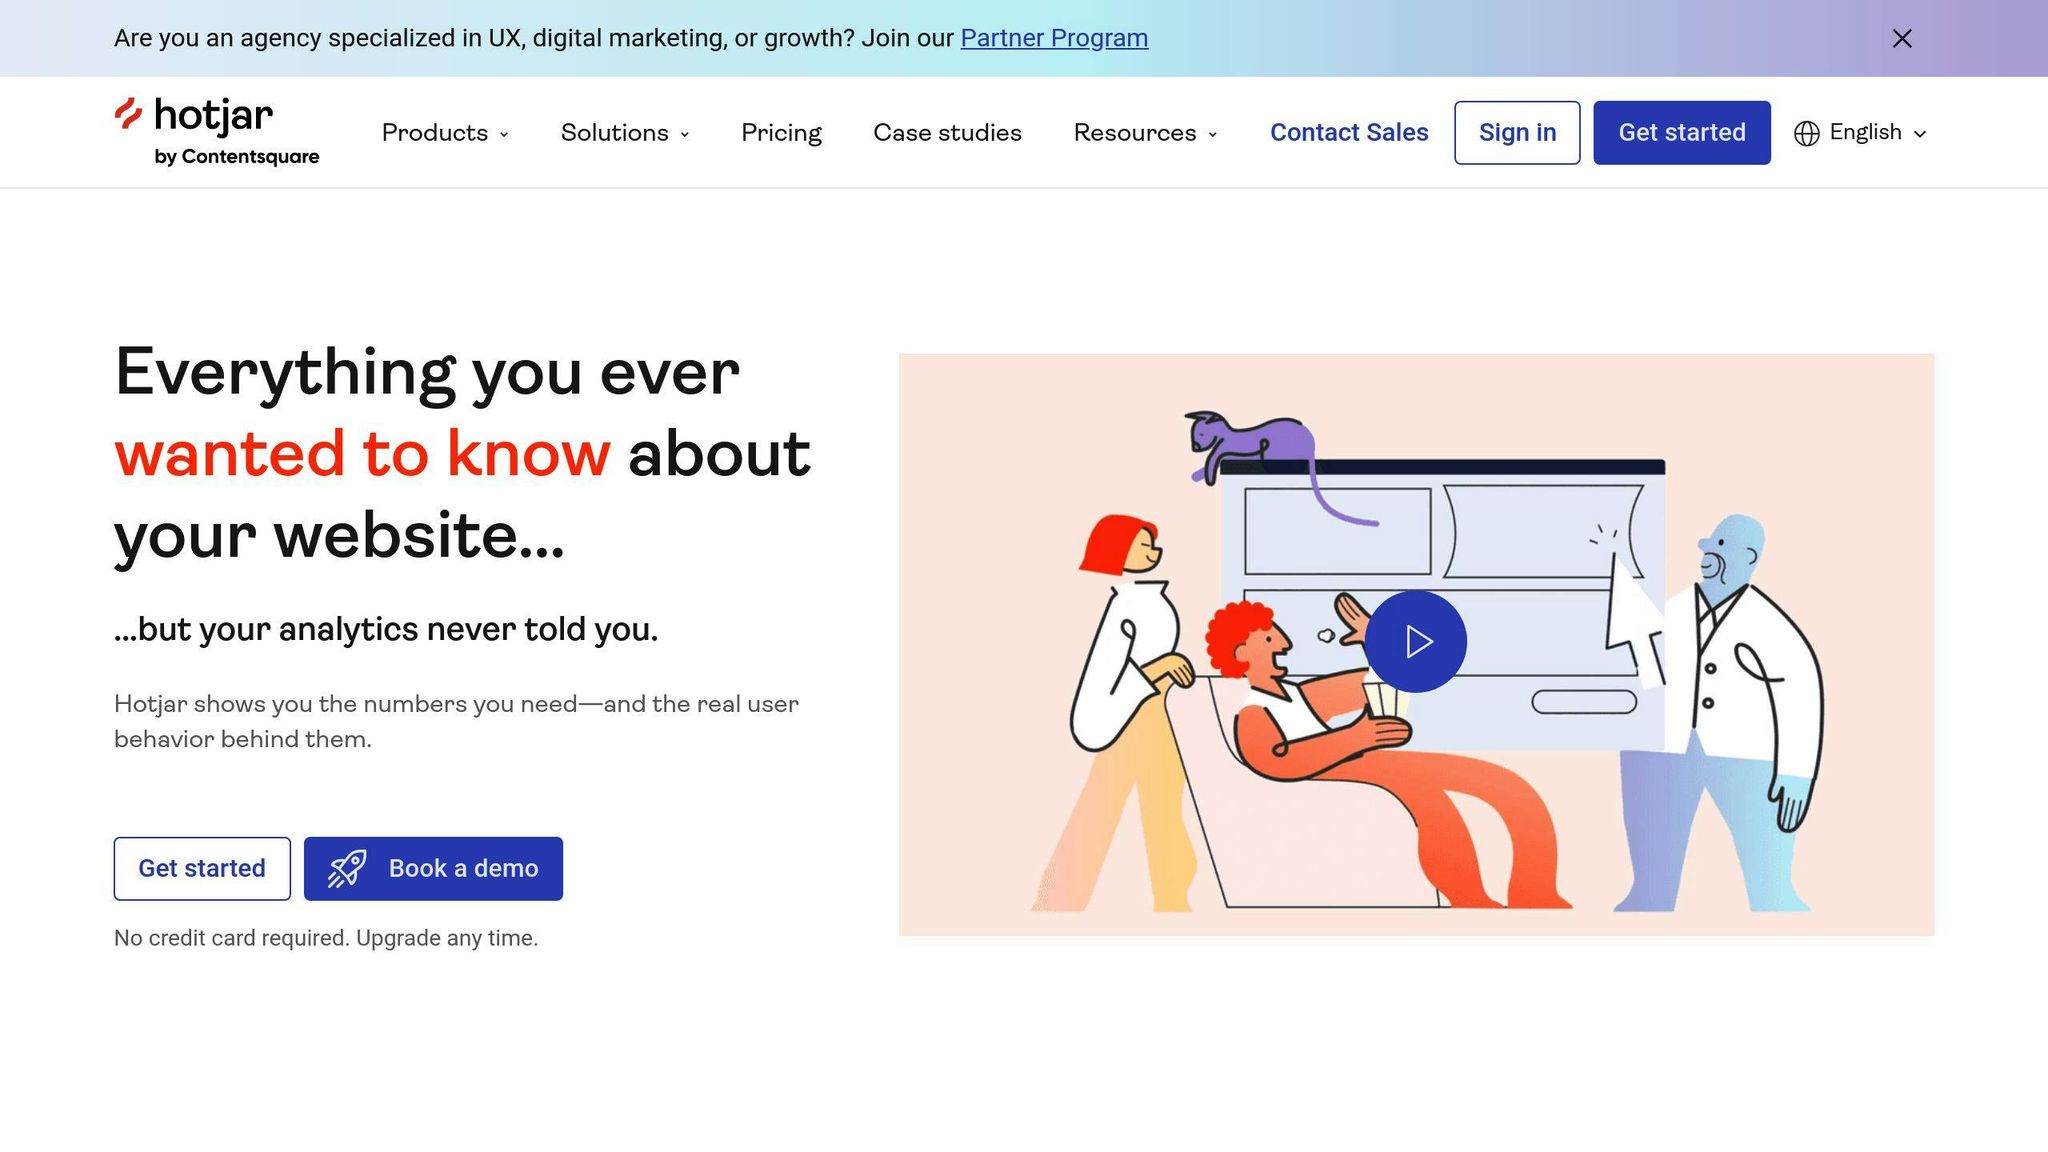The height and width of the screenshot is (1152, 2048).
Task: Click the Hotjar logo icon
Action: click(x=128, y=114)
